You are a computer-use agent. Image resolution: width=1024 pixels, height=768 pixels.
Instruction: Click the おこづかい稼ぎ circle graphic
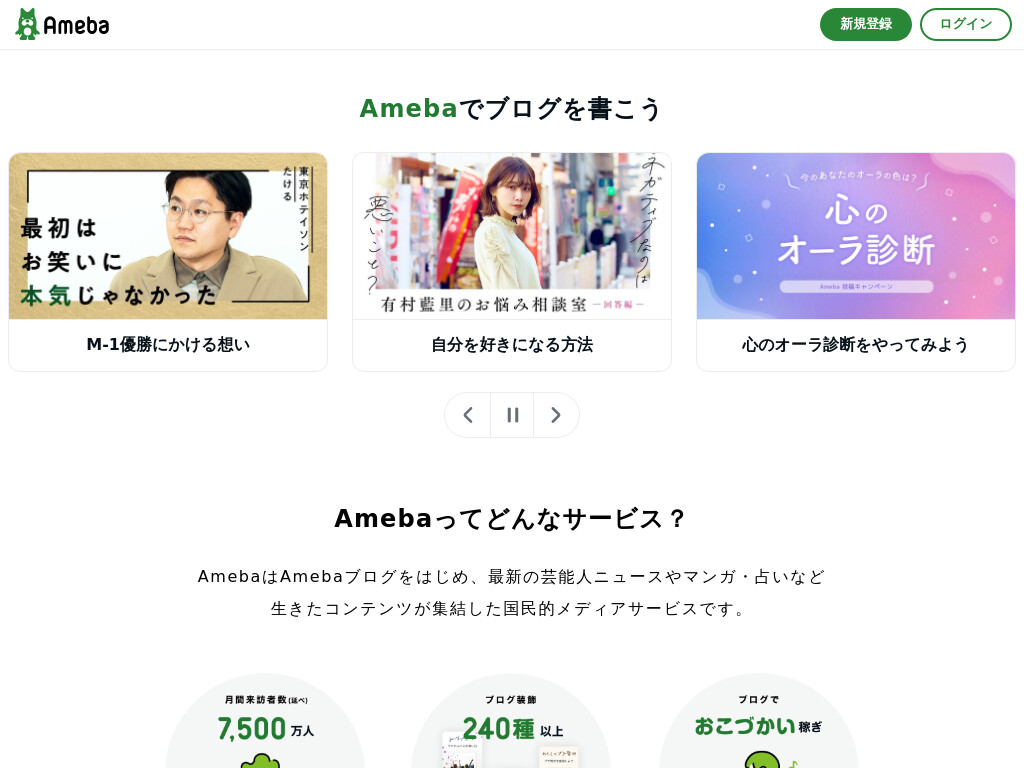point(758,721)
